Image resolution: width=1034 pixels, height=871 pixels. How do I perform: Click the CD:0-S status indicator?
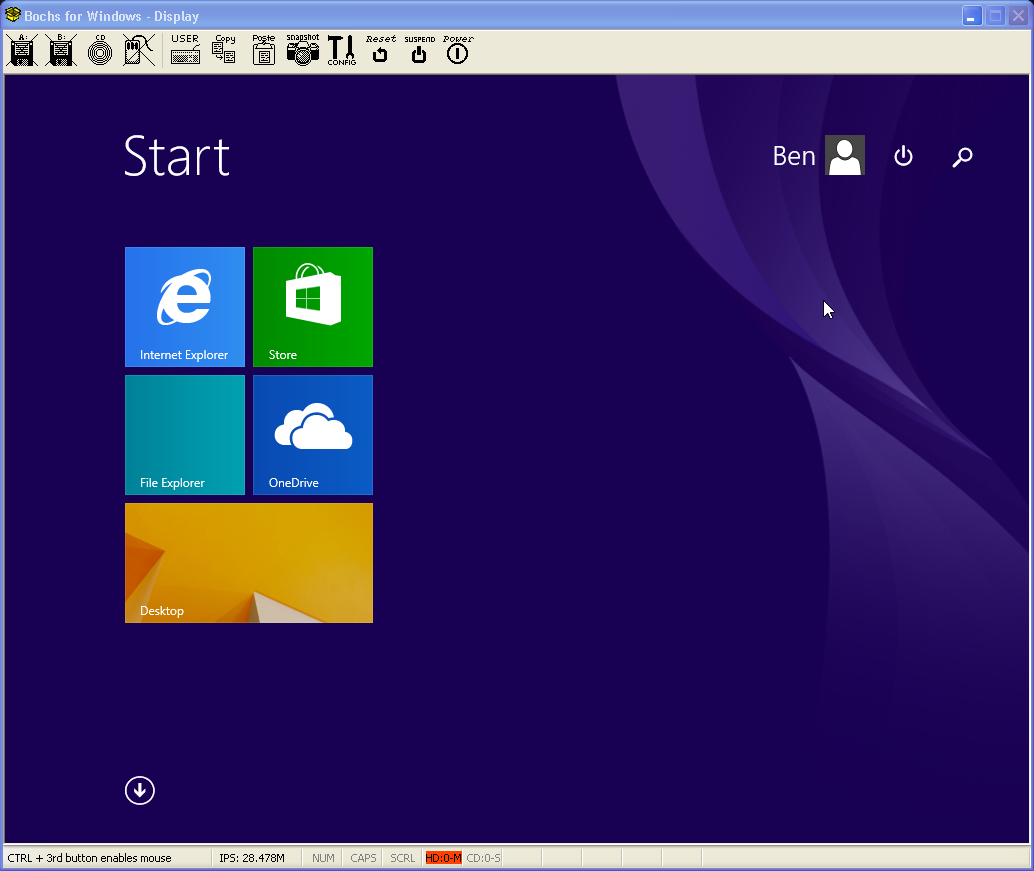click(x=483, y=858)
